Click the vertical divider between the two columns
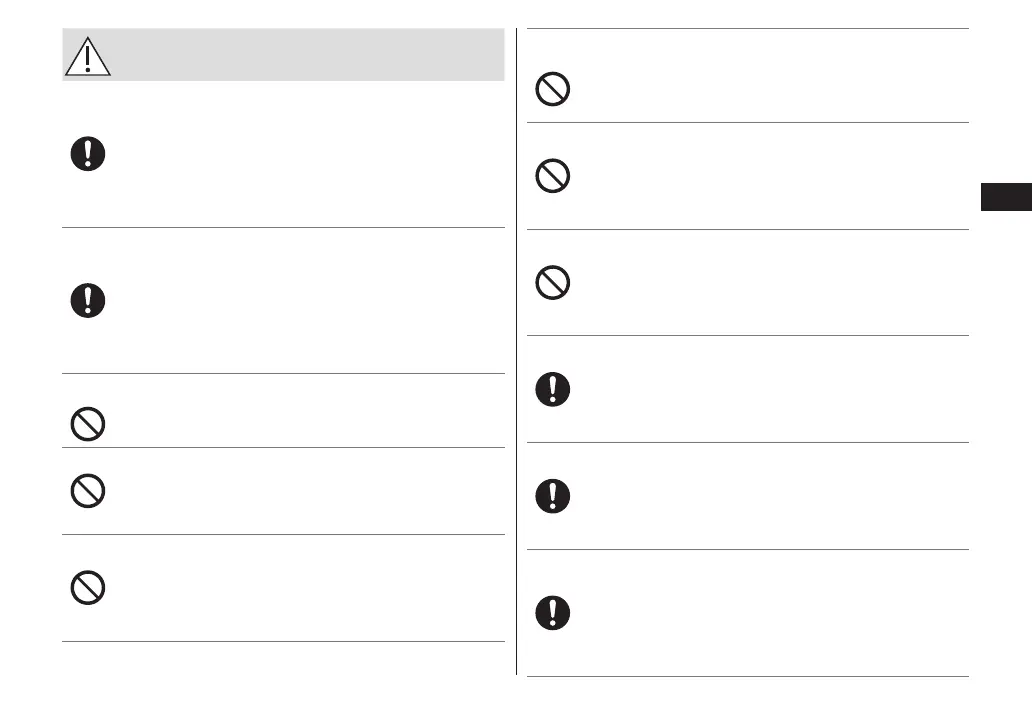Screen dimensions: 1032x726 tap(517, 350)
